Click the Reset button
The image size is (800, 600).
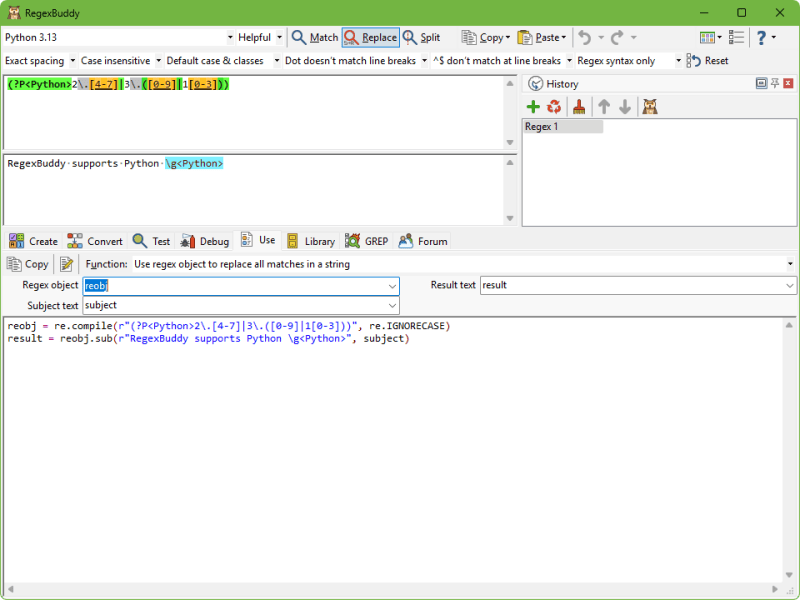coord(708,61)
